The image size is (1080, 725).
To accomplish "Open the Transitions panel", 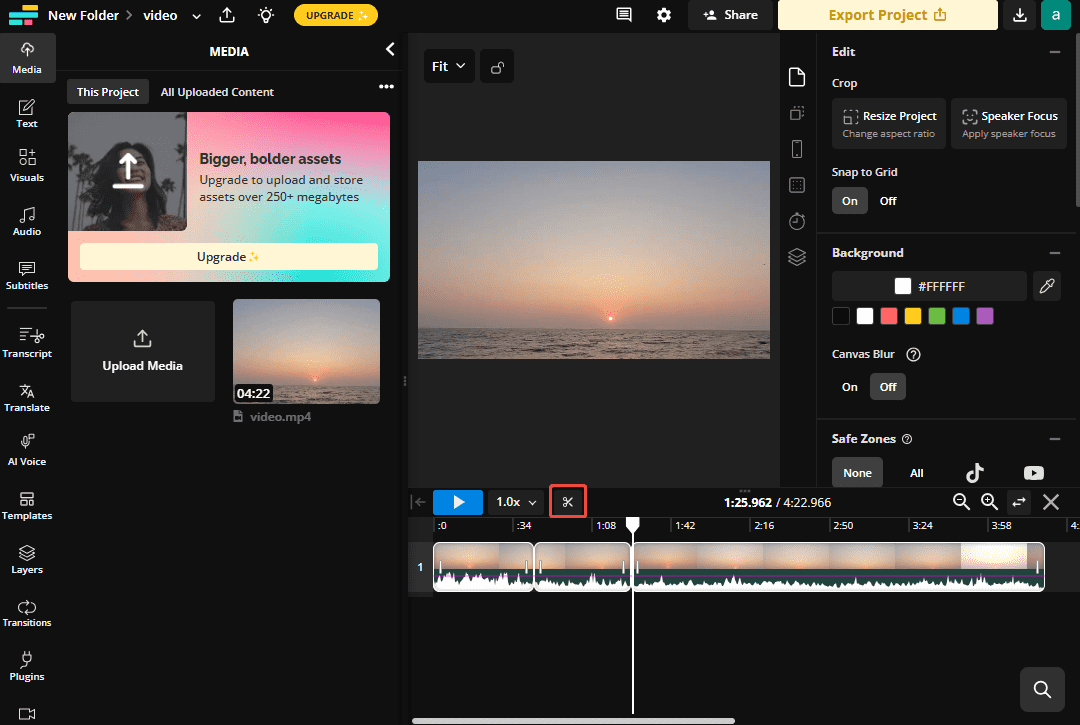I will [x=27, y=613].
